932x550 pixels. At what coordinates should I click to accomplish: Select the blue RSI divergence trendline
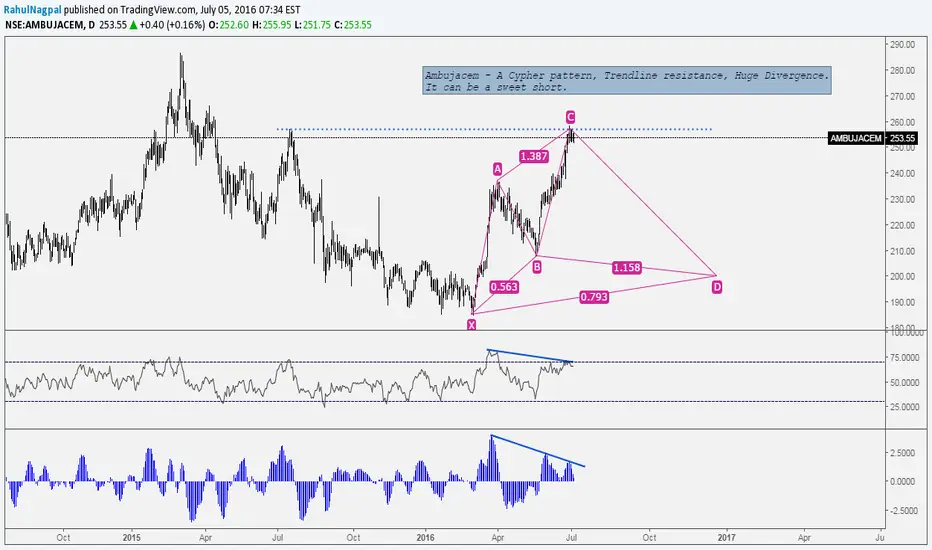(530, 356)
